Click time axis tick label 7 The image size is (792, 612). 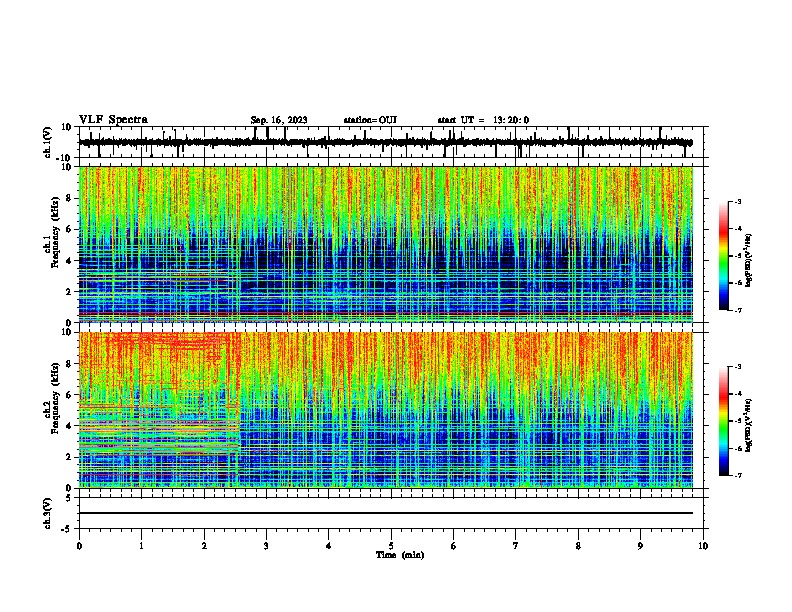516,546
